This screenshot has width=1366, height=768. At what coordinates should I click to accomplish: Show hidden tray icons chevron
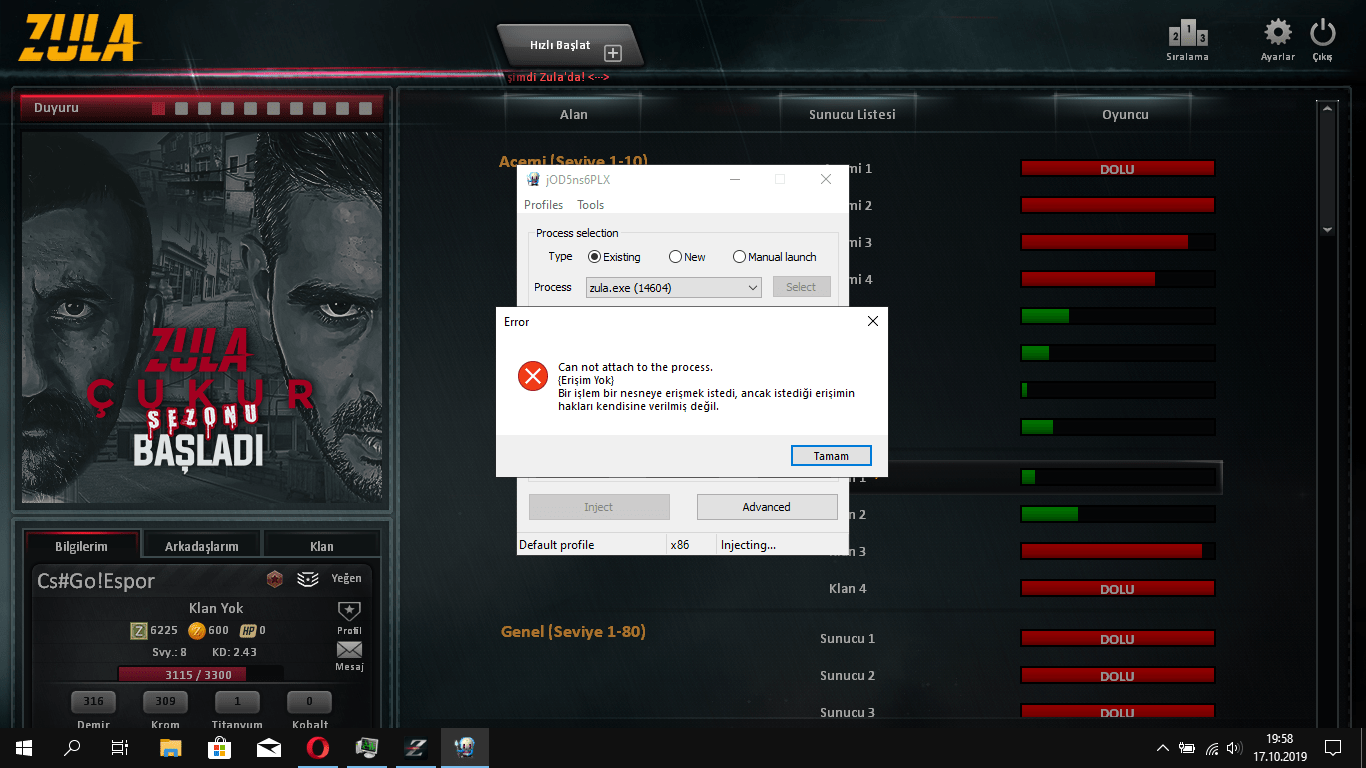pyautogui.click(x=1162, y=748)
